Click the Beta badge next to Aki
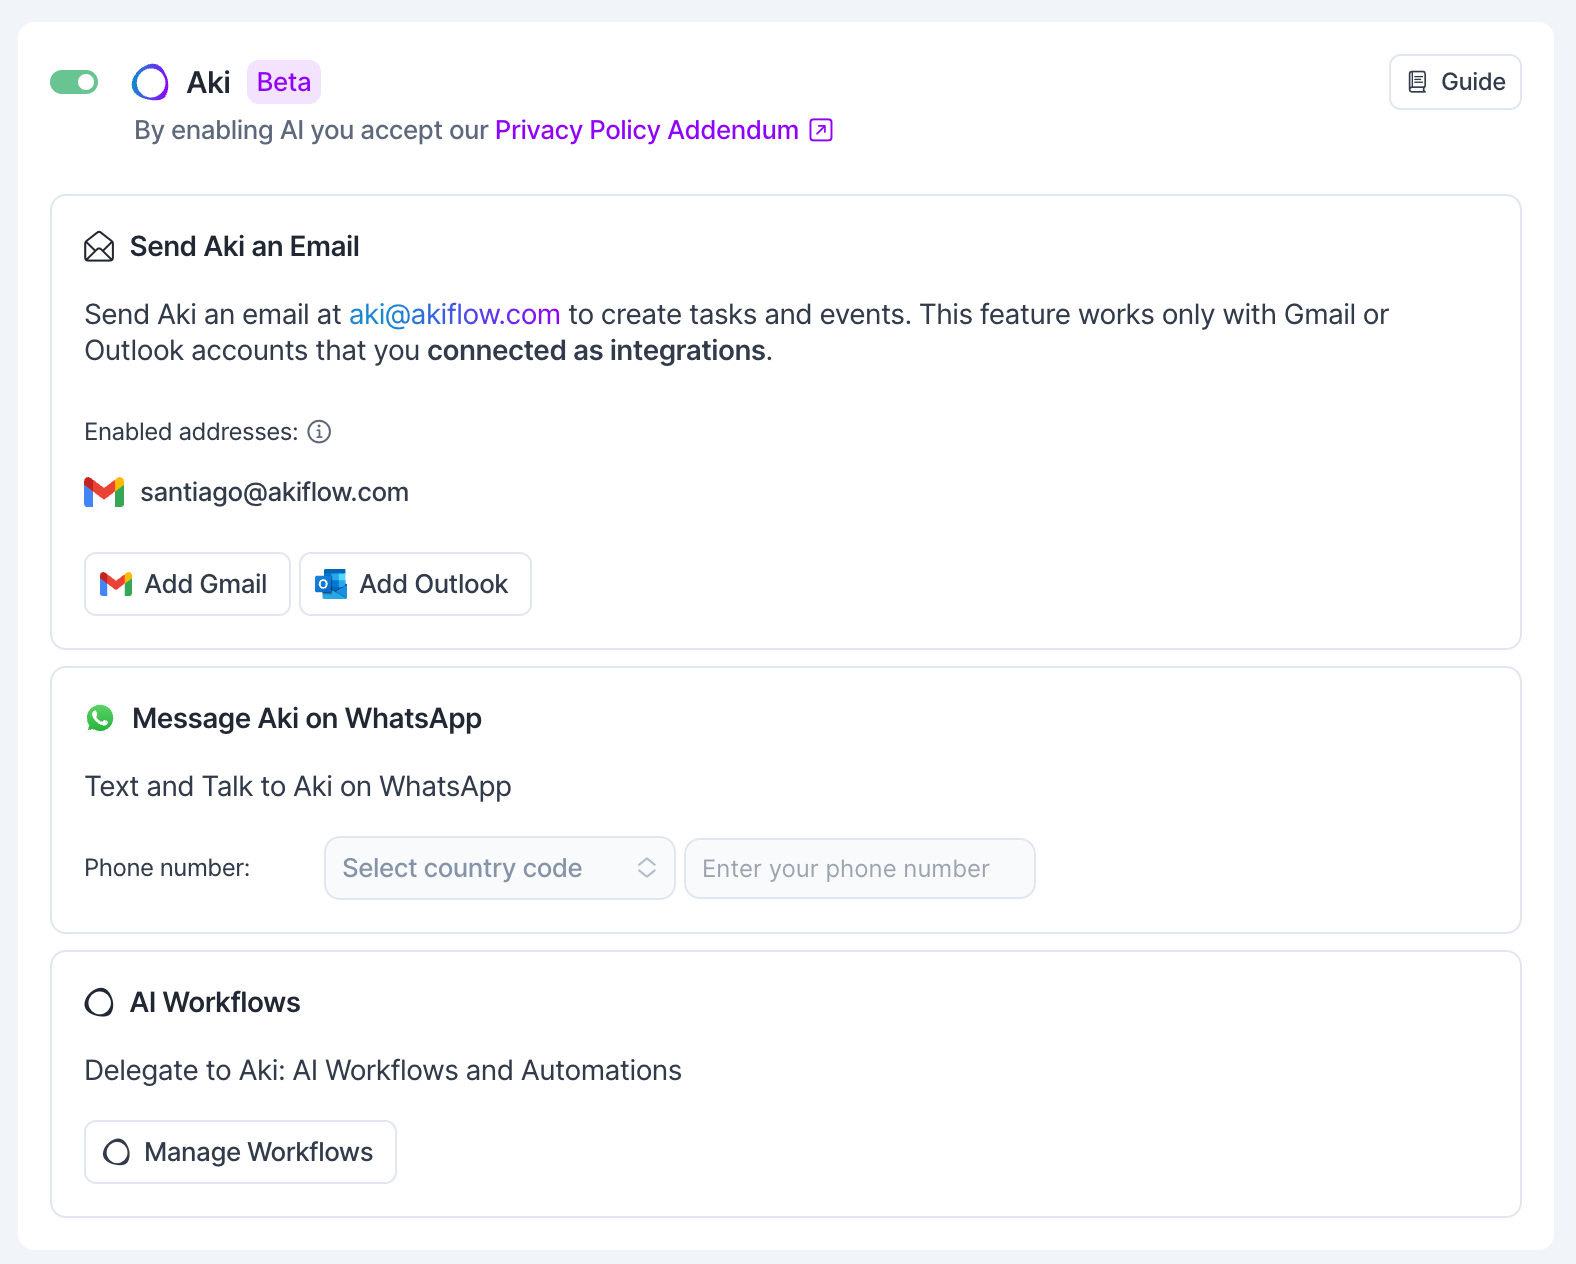The width and height of the screenshot is (1576, 1264). [x=284, y=82]
